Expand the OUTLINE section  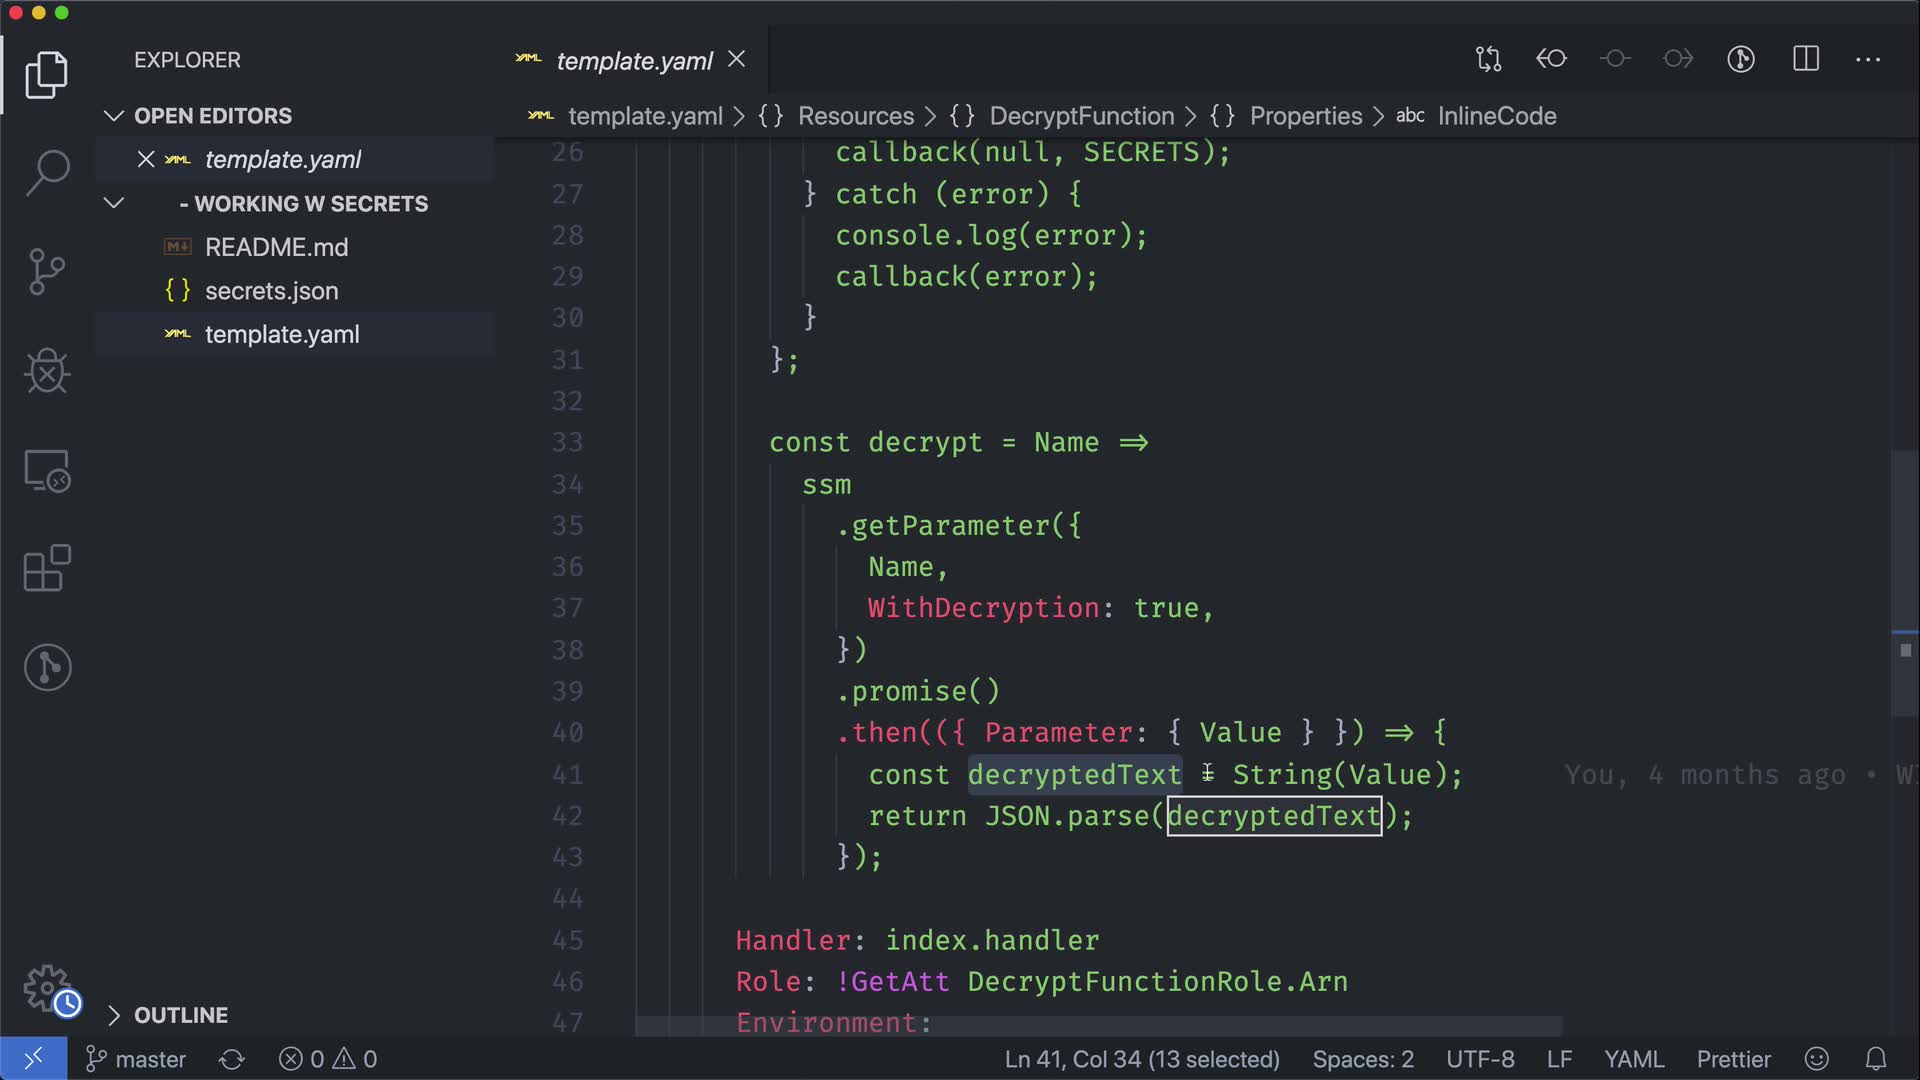pos(114,1015)
